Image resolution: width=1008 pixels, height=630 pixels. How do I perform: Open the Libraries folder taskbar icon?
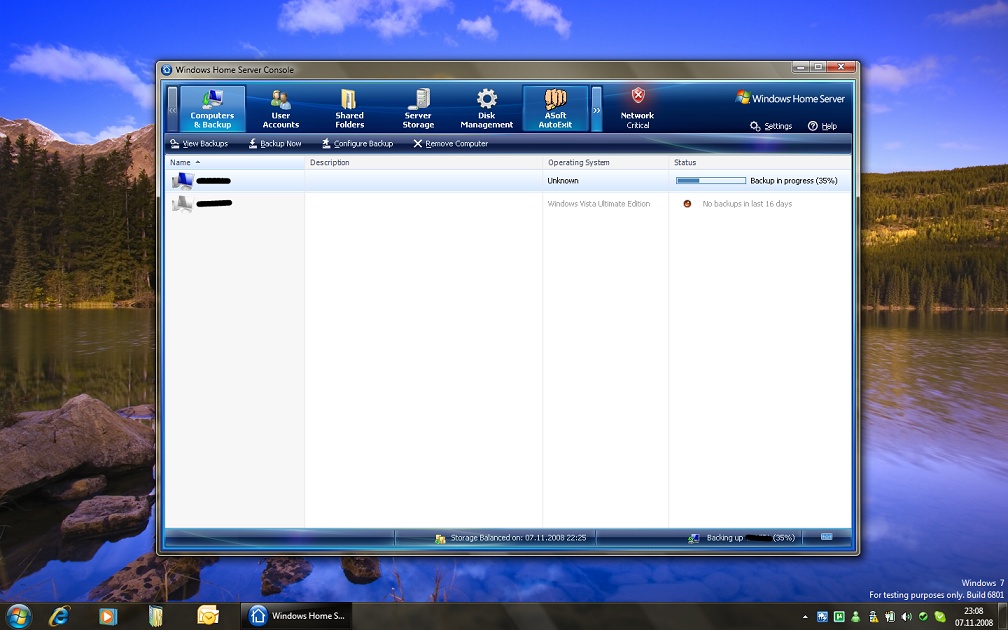tap(156, 616)
